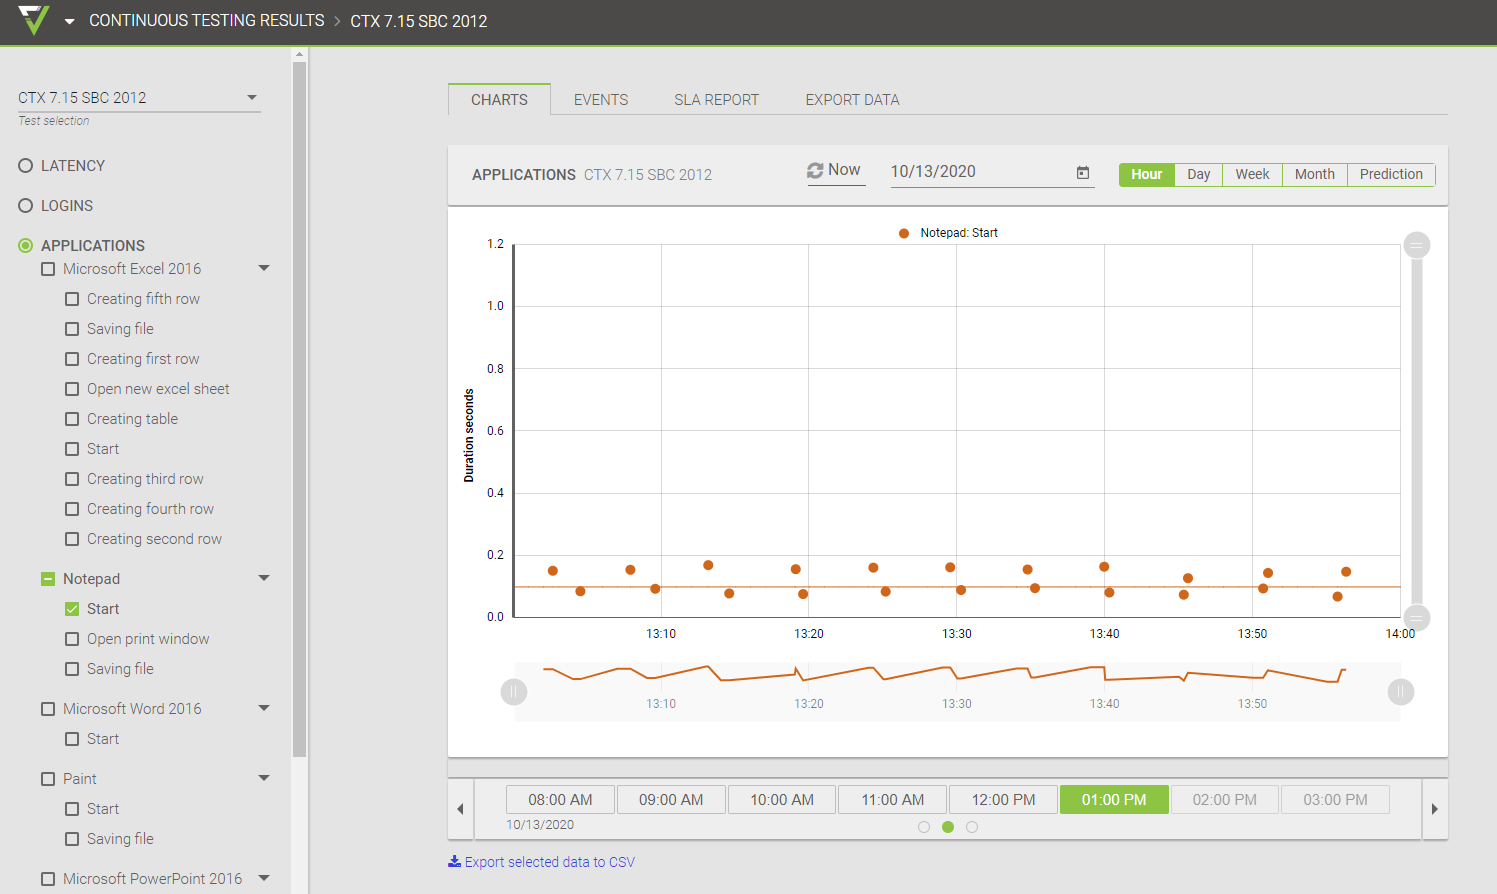
Task: Click the top handle of vertical zoom slider
Action: tap(1417, 245)
